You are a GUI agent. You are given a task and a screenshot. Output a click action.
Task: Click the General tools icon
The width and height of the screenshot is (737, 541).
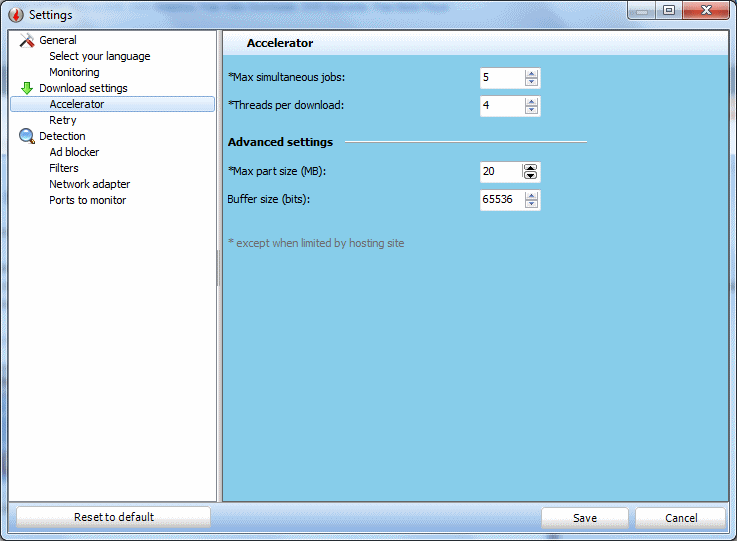(x=27, y=40)
